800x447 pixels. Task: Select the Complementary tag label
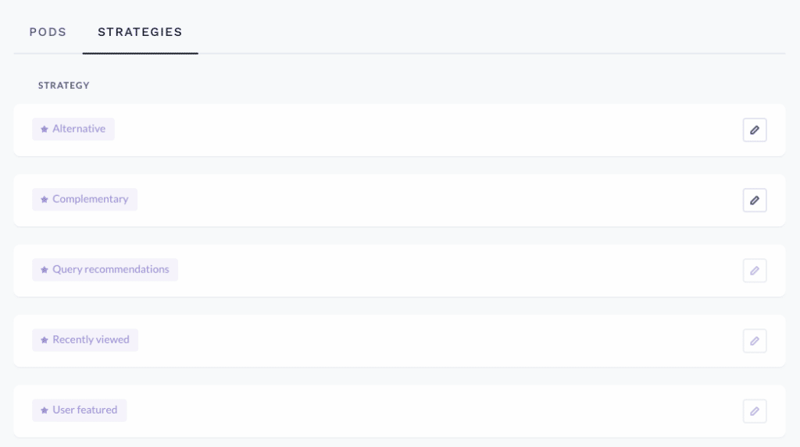click(90, 199)
